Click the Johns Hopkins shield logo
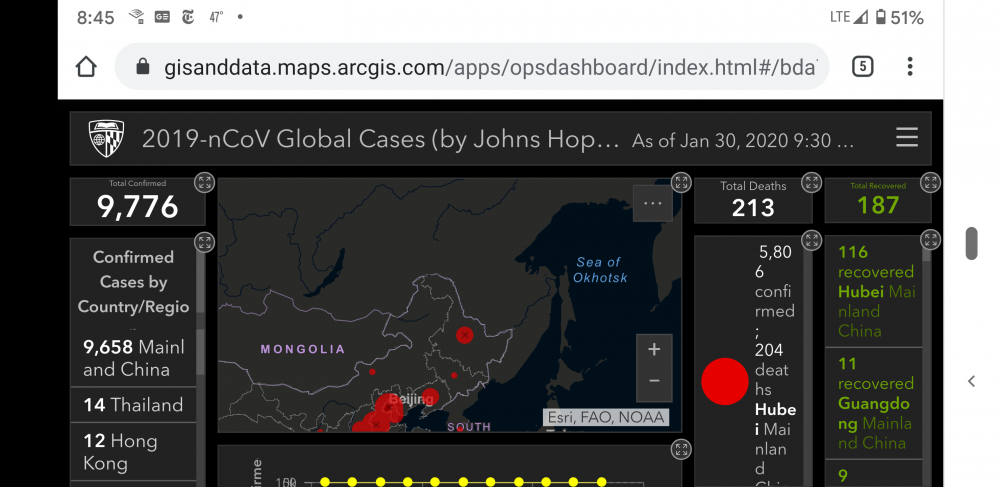The width and height of the screenshot is (1000, 487). click(x=106, y=138)
